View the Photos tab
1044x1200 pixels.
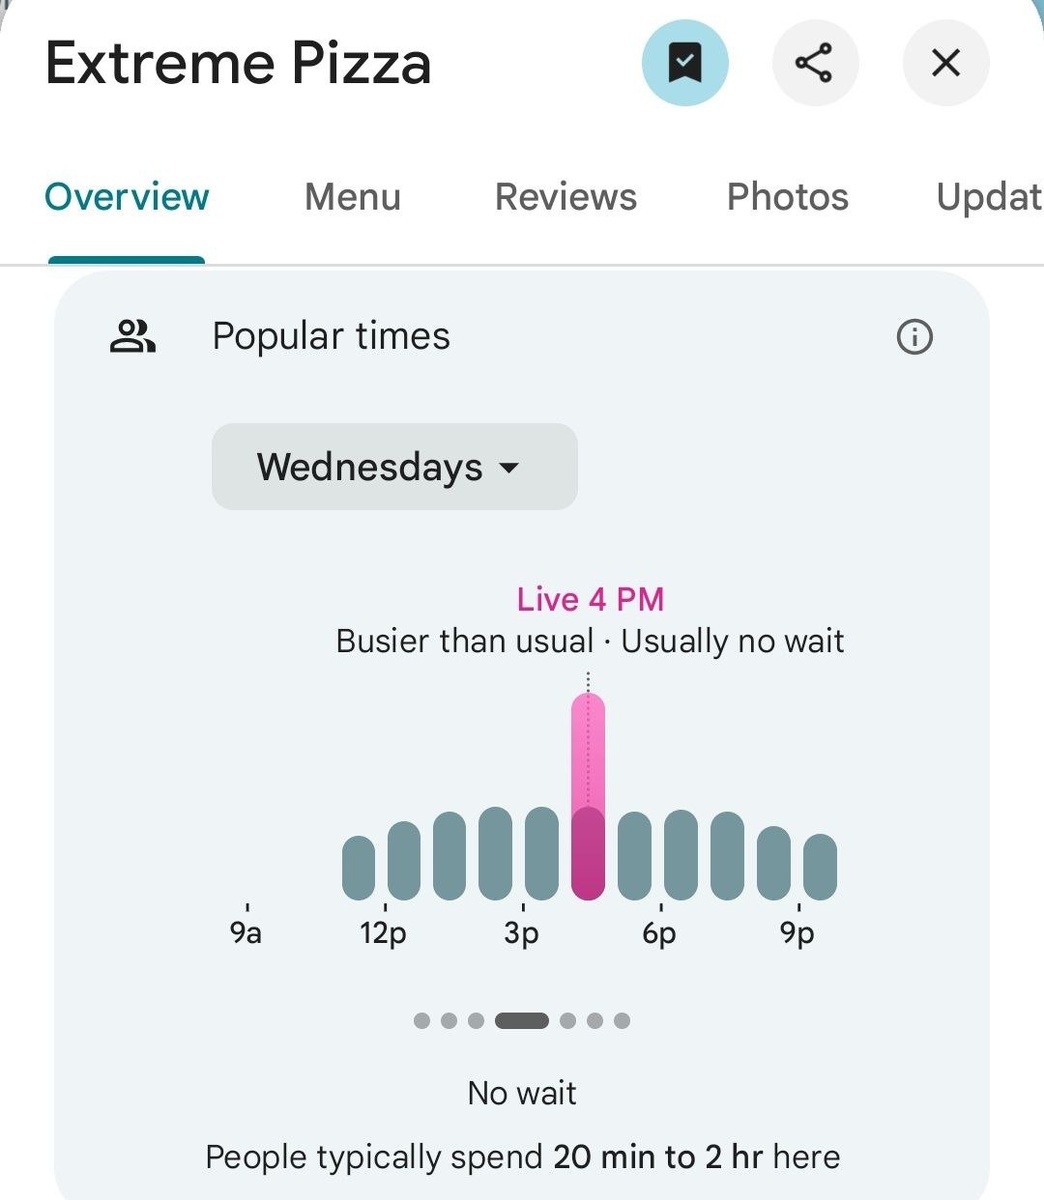[x=787, y=197]
